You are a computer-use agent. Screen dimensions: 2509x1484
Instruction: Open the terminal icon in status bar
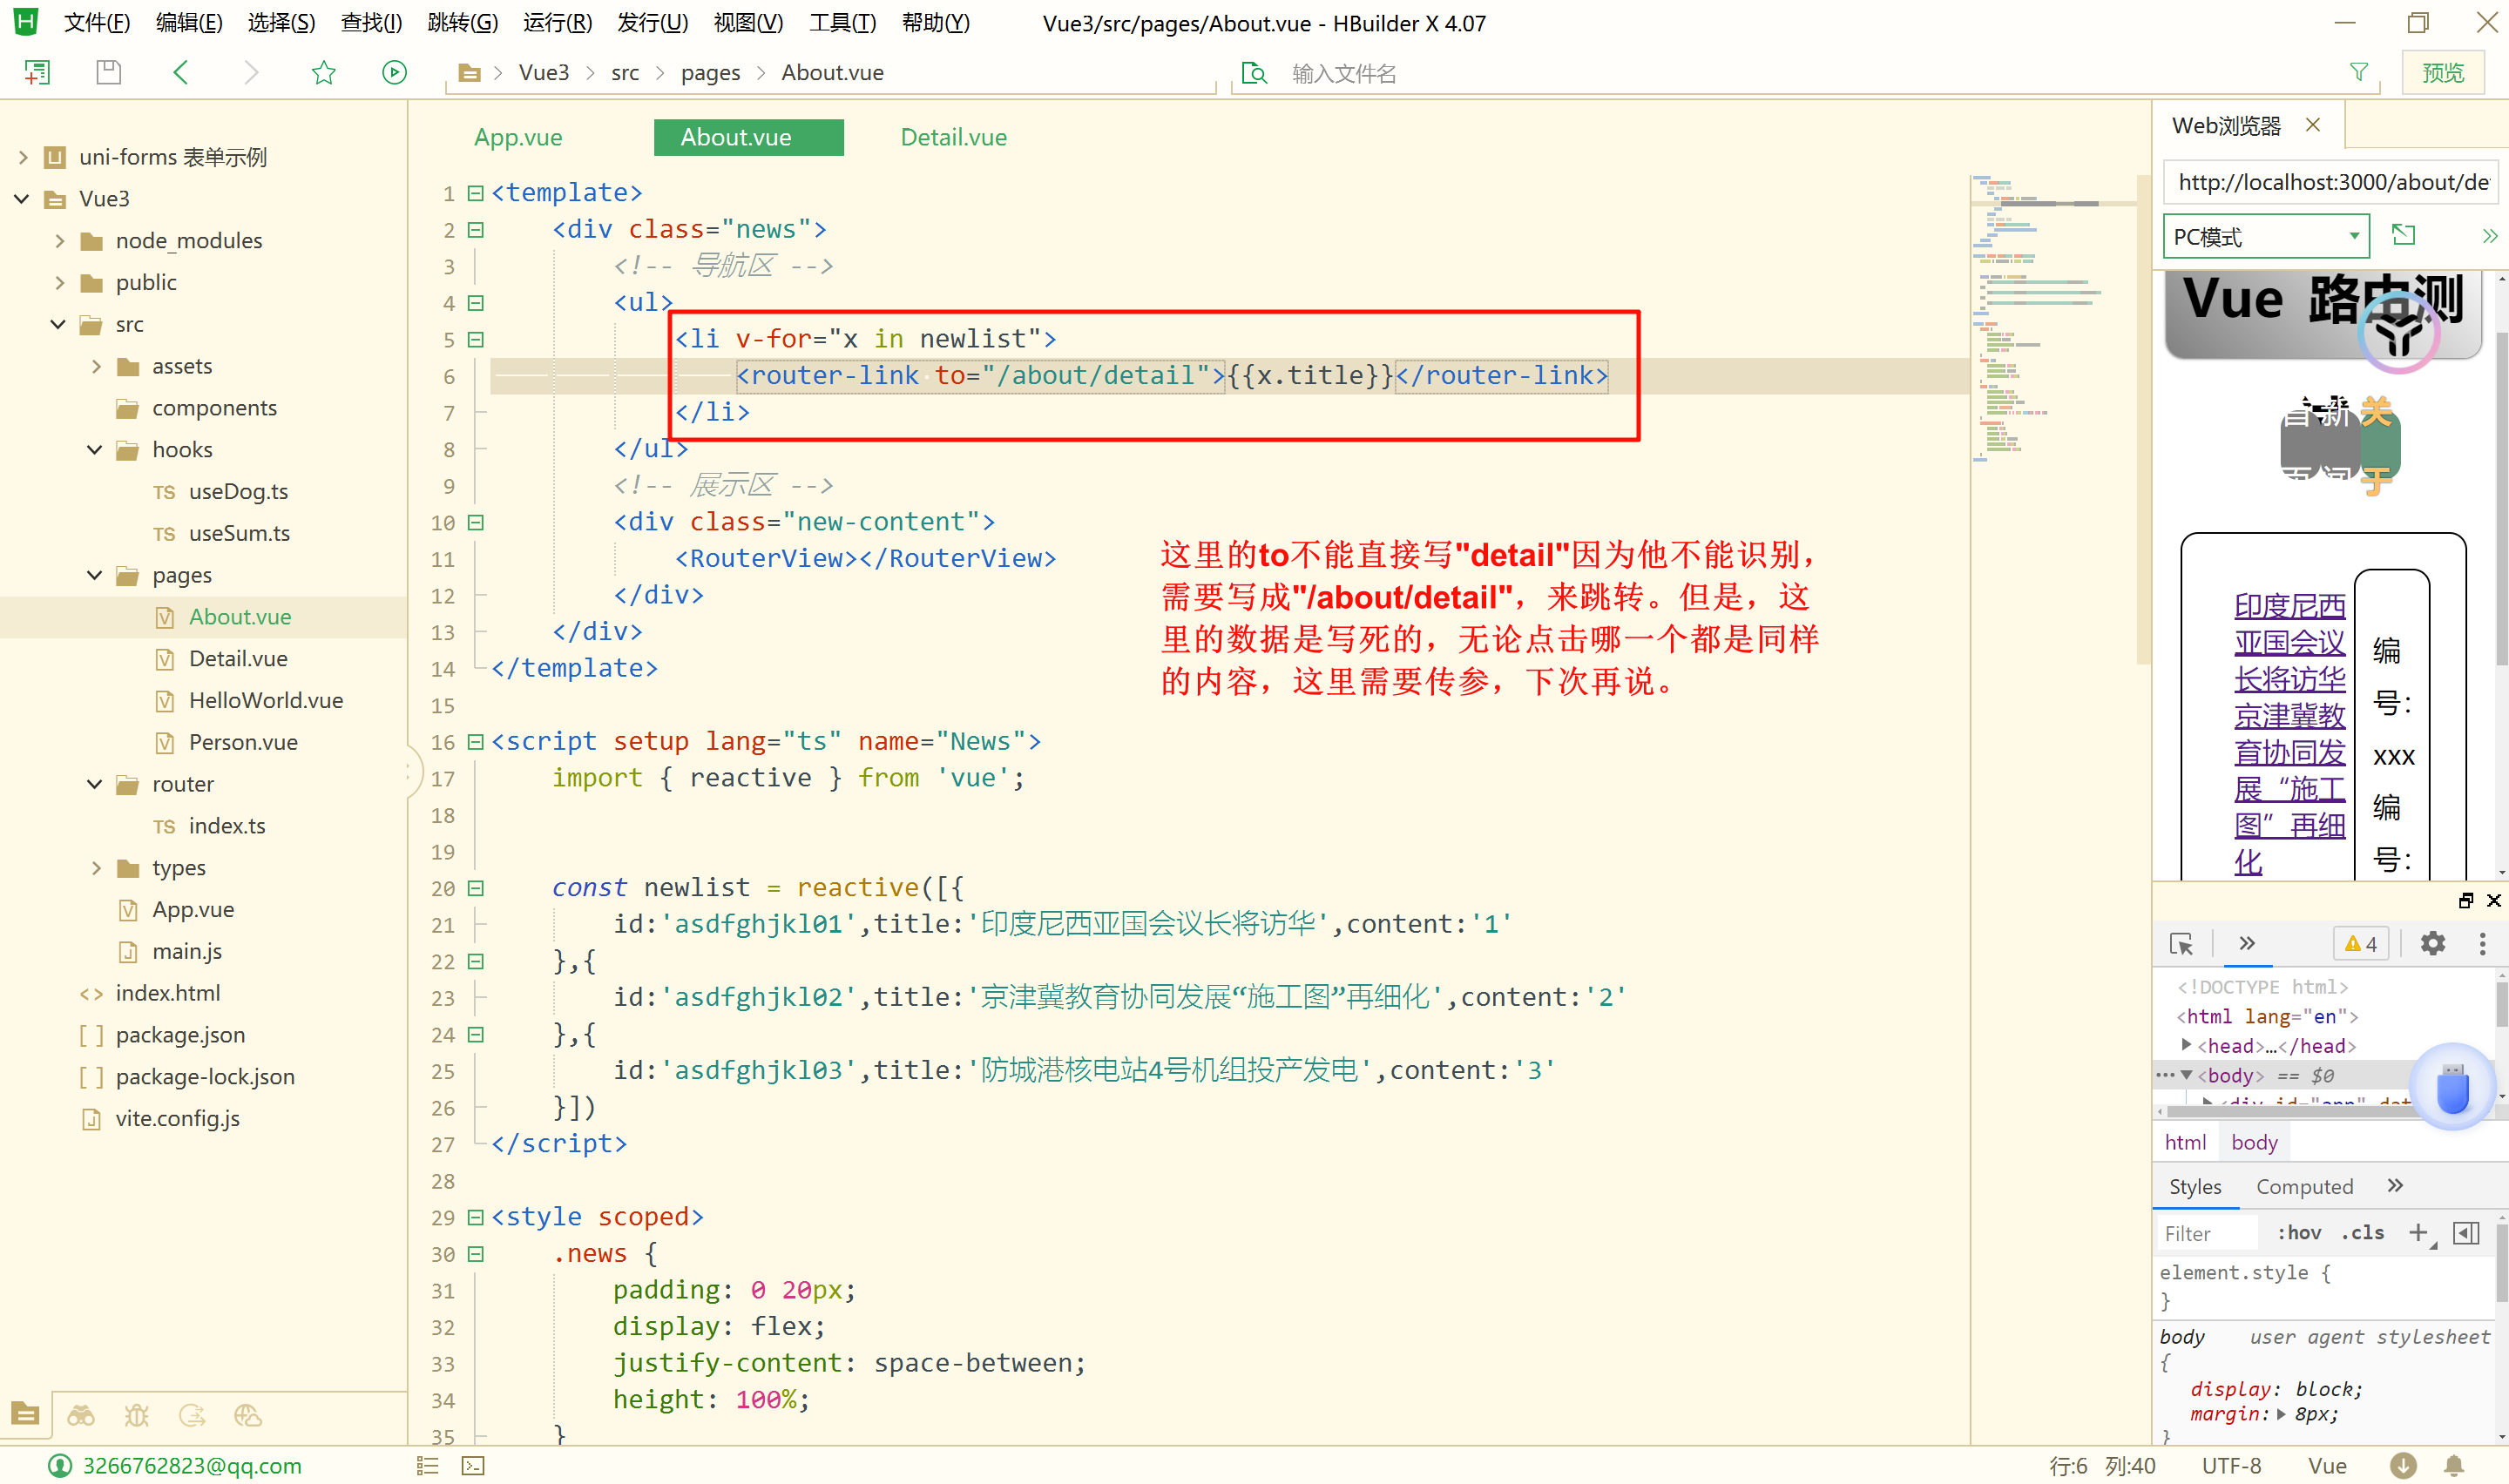tap(473, 1466)
